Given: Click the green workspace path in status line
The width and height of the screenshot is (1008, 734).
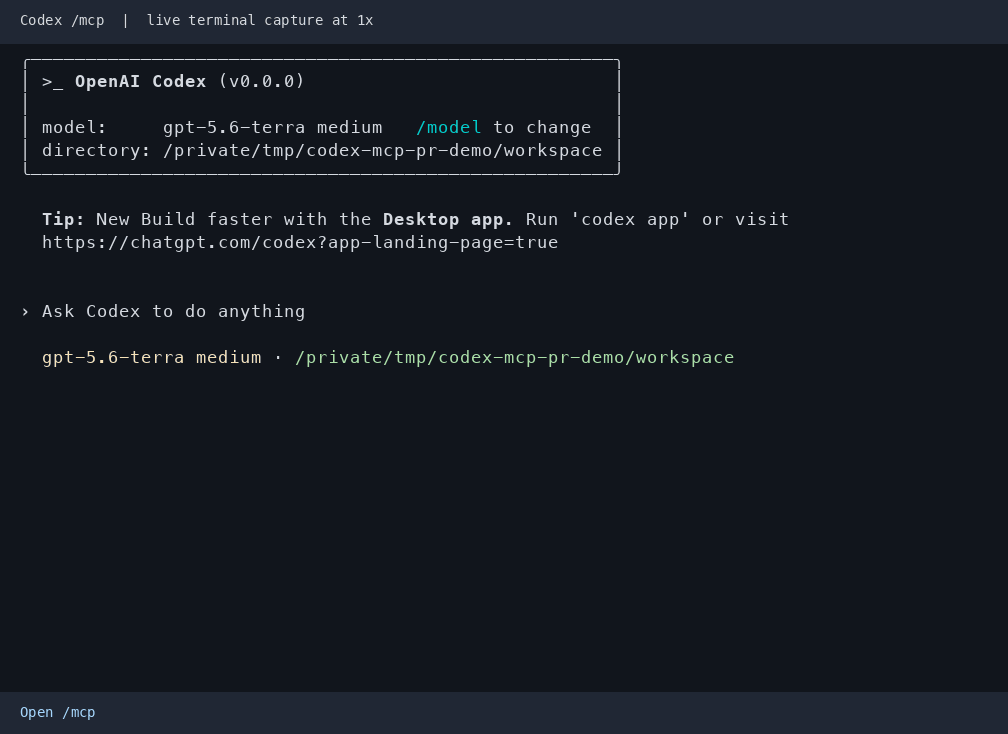Looking at the screenshot, I should (x=514, y=357).
